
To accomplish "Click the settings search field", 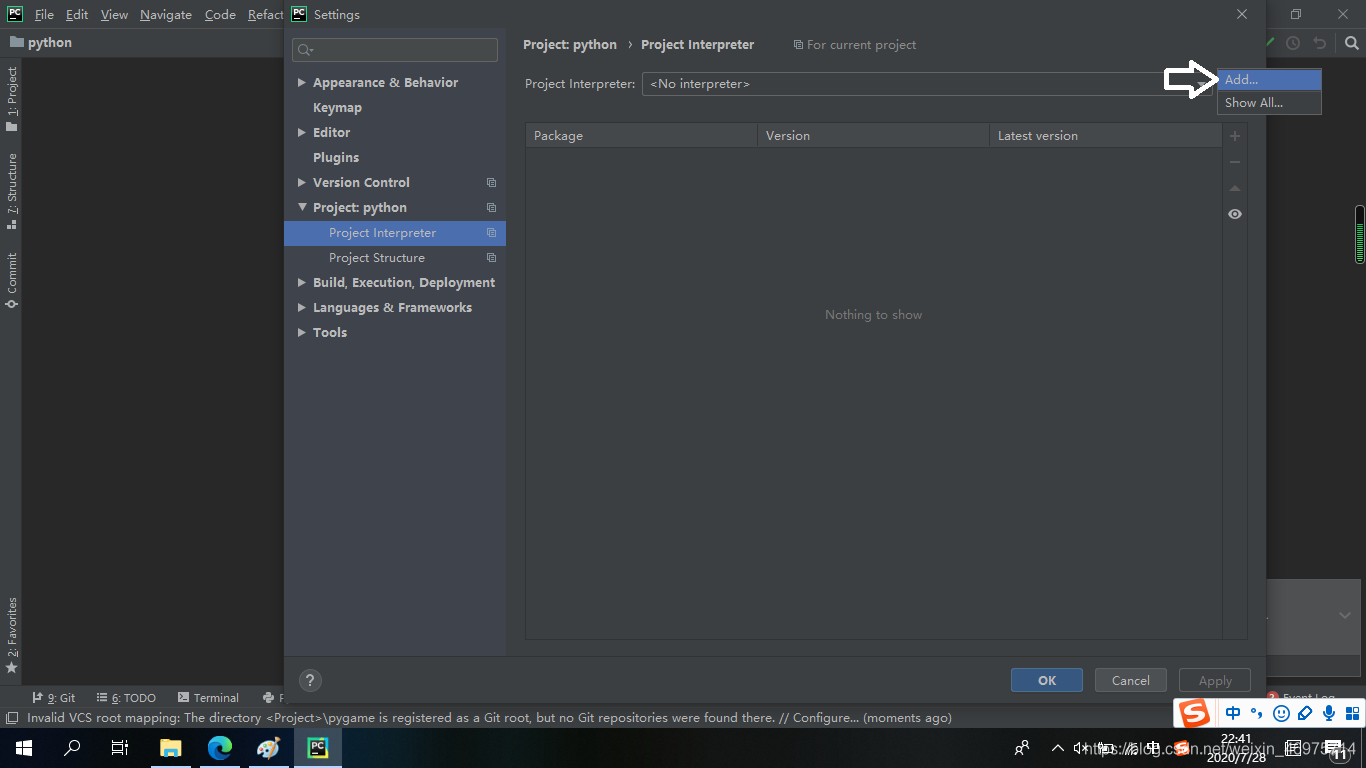I will click(x=395, y=50).
